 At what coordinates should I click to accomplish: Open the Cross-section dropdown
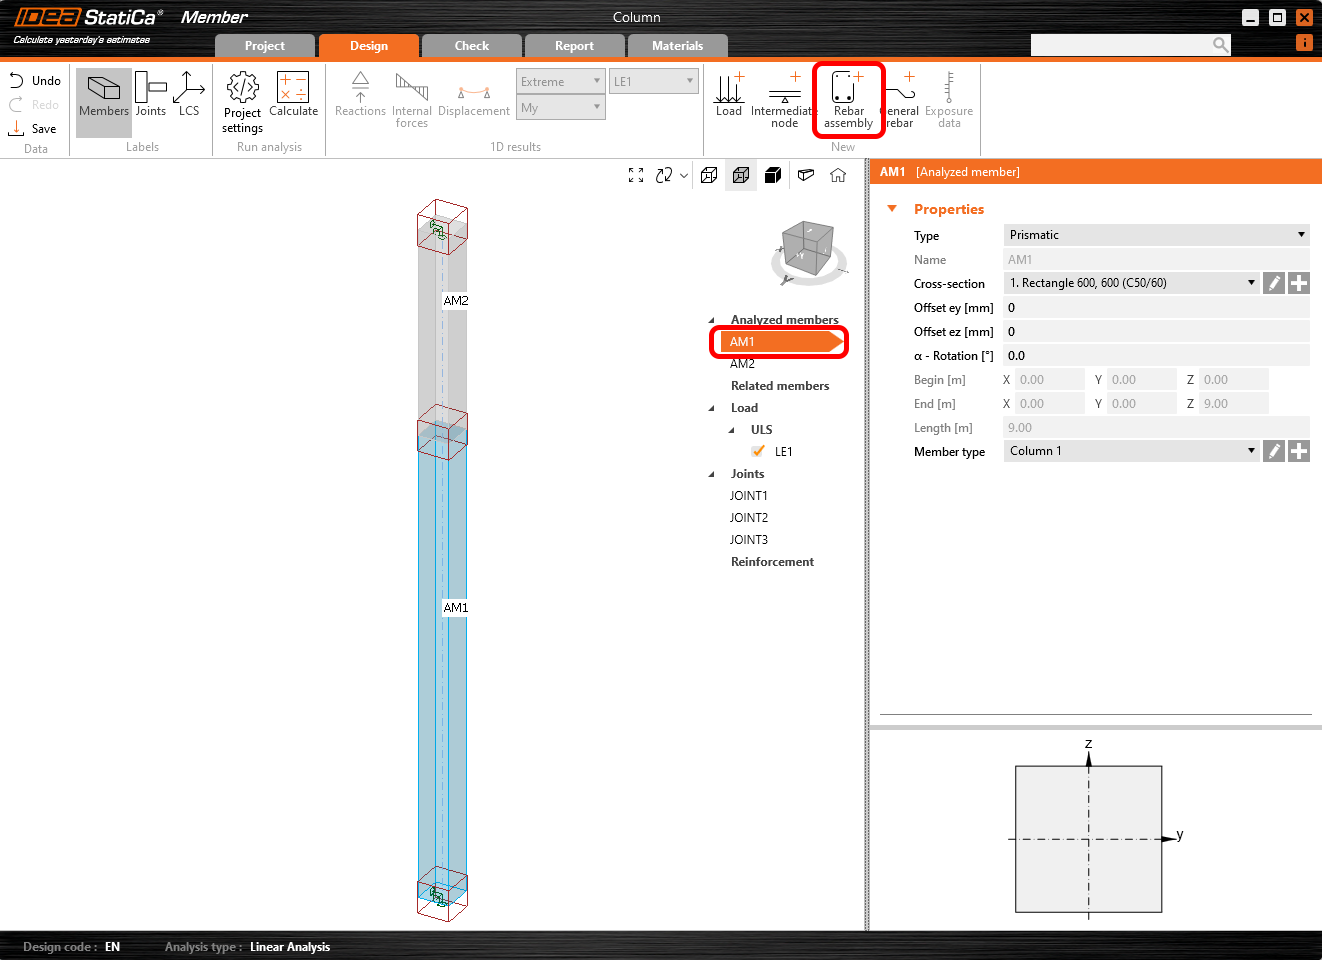coord(1131,283)
